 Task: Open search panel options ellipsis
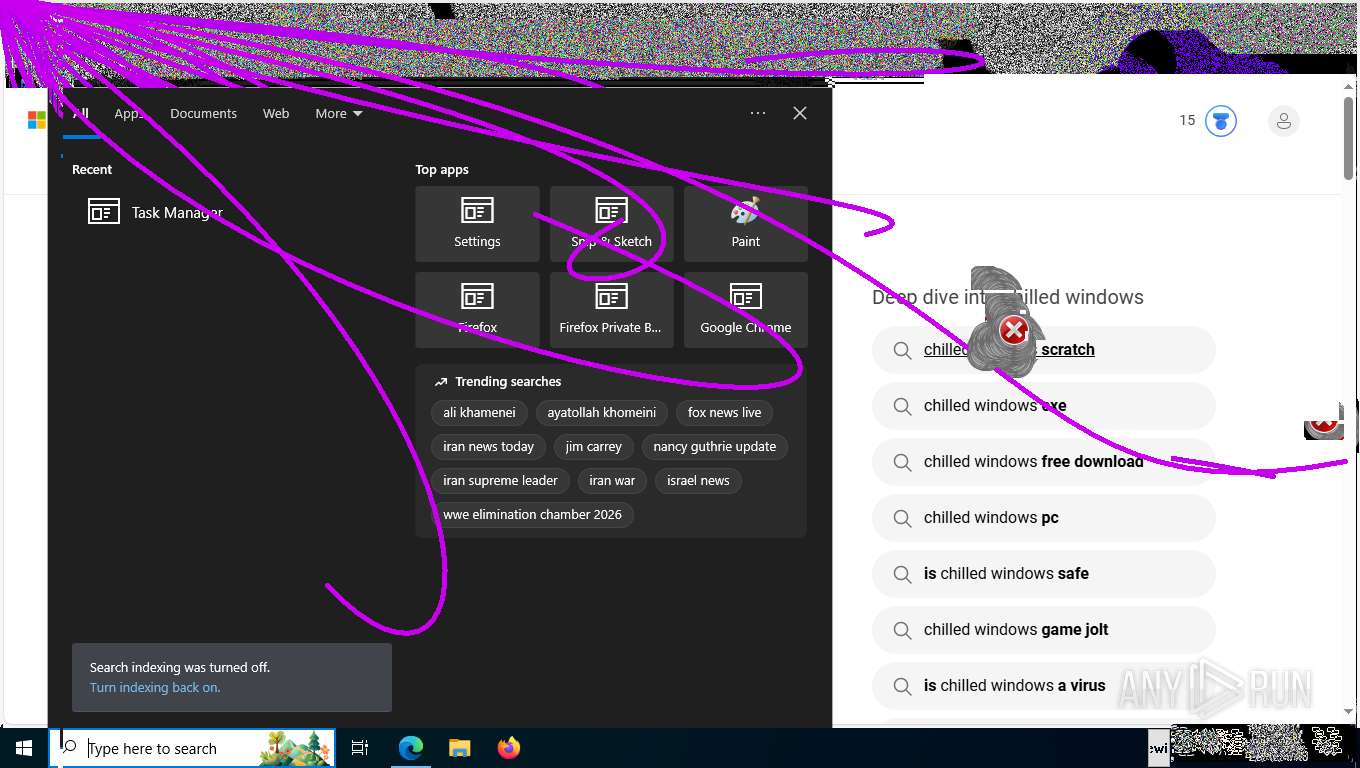click(758, 113)
